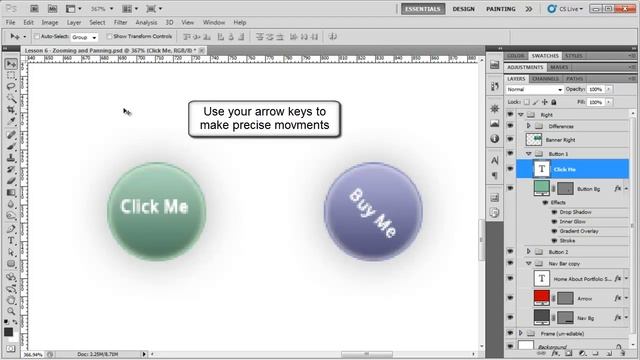The image size is (640, 360).
Task: Select the Blur tool
Action: pyautogui.click(x=11, y=204)
